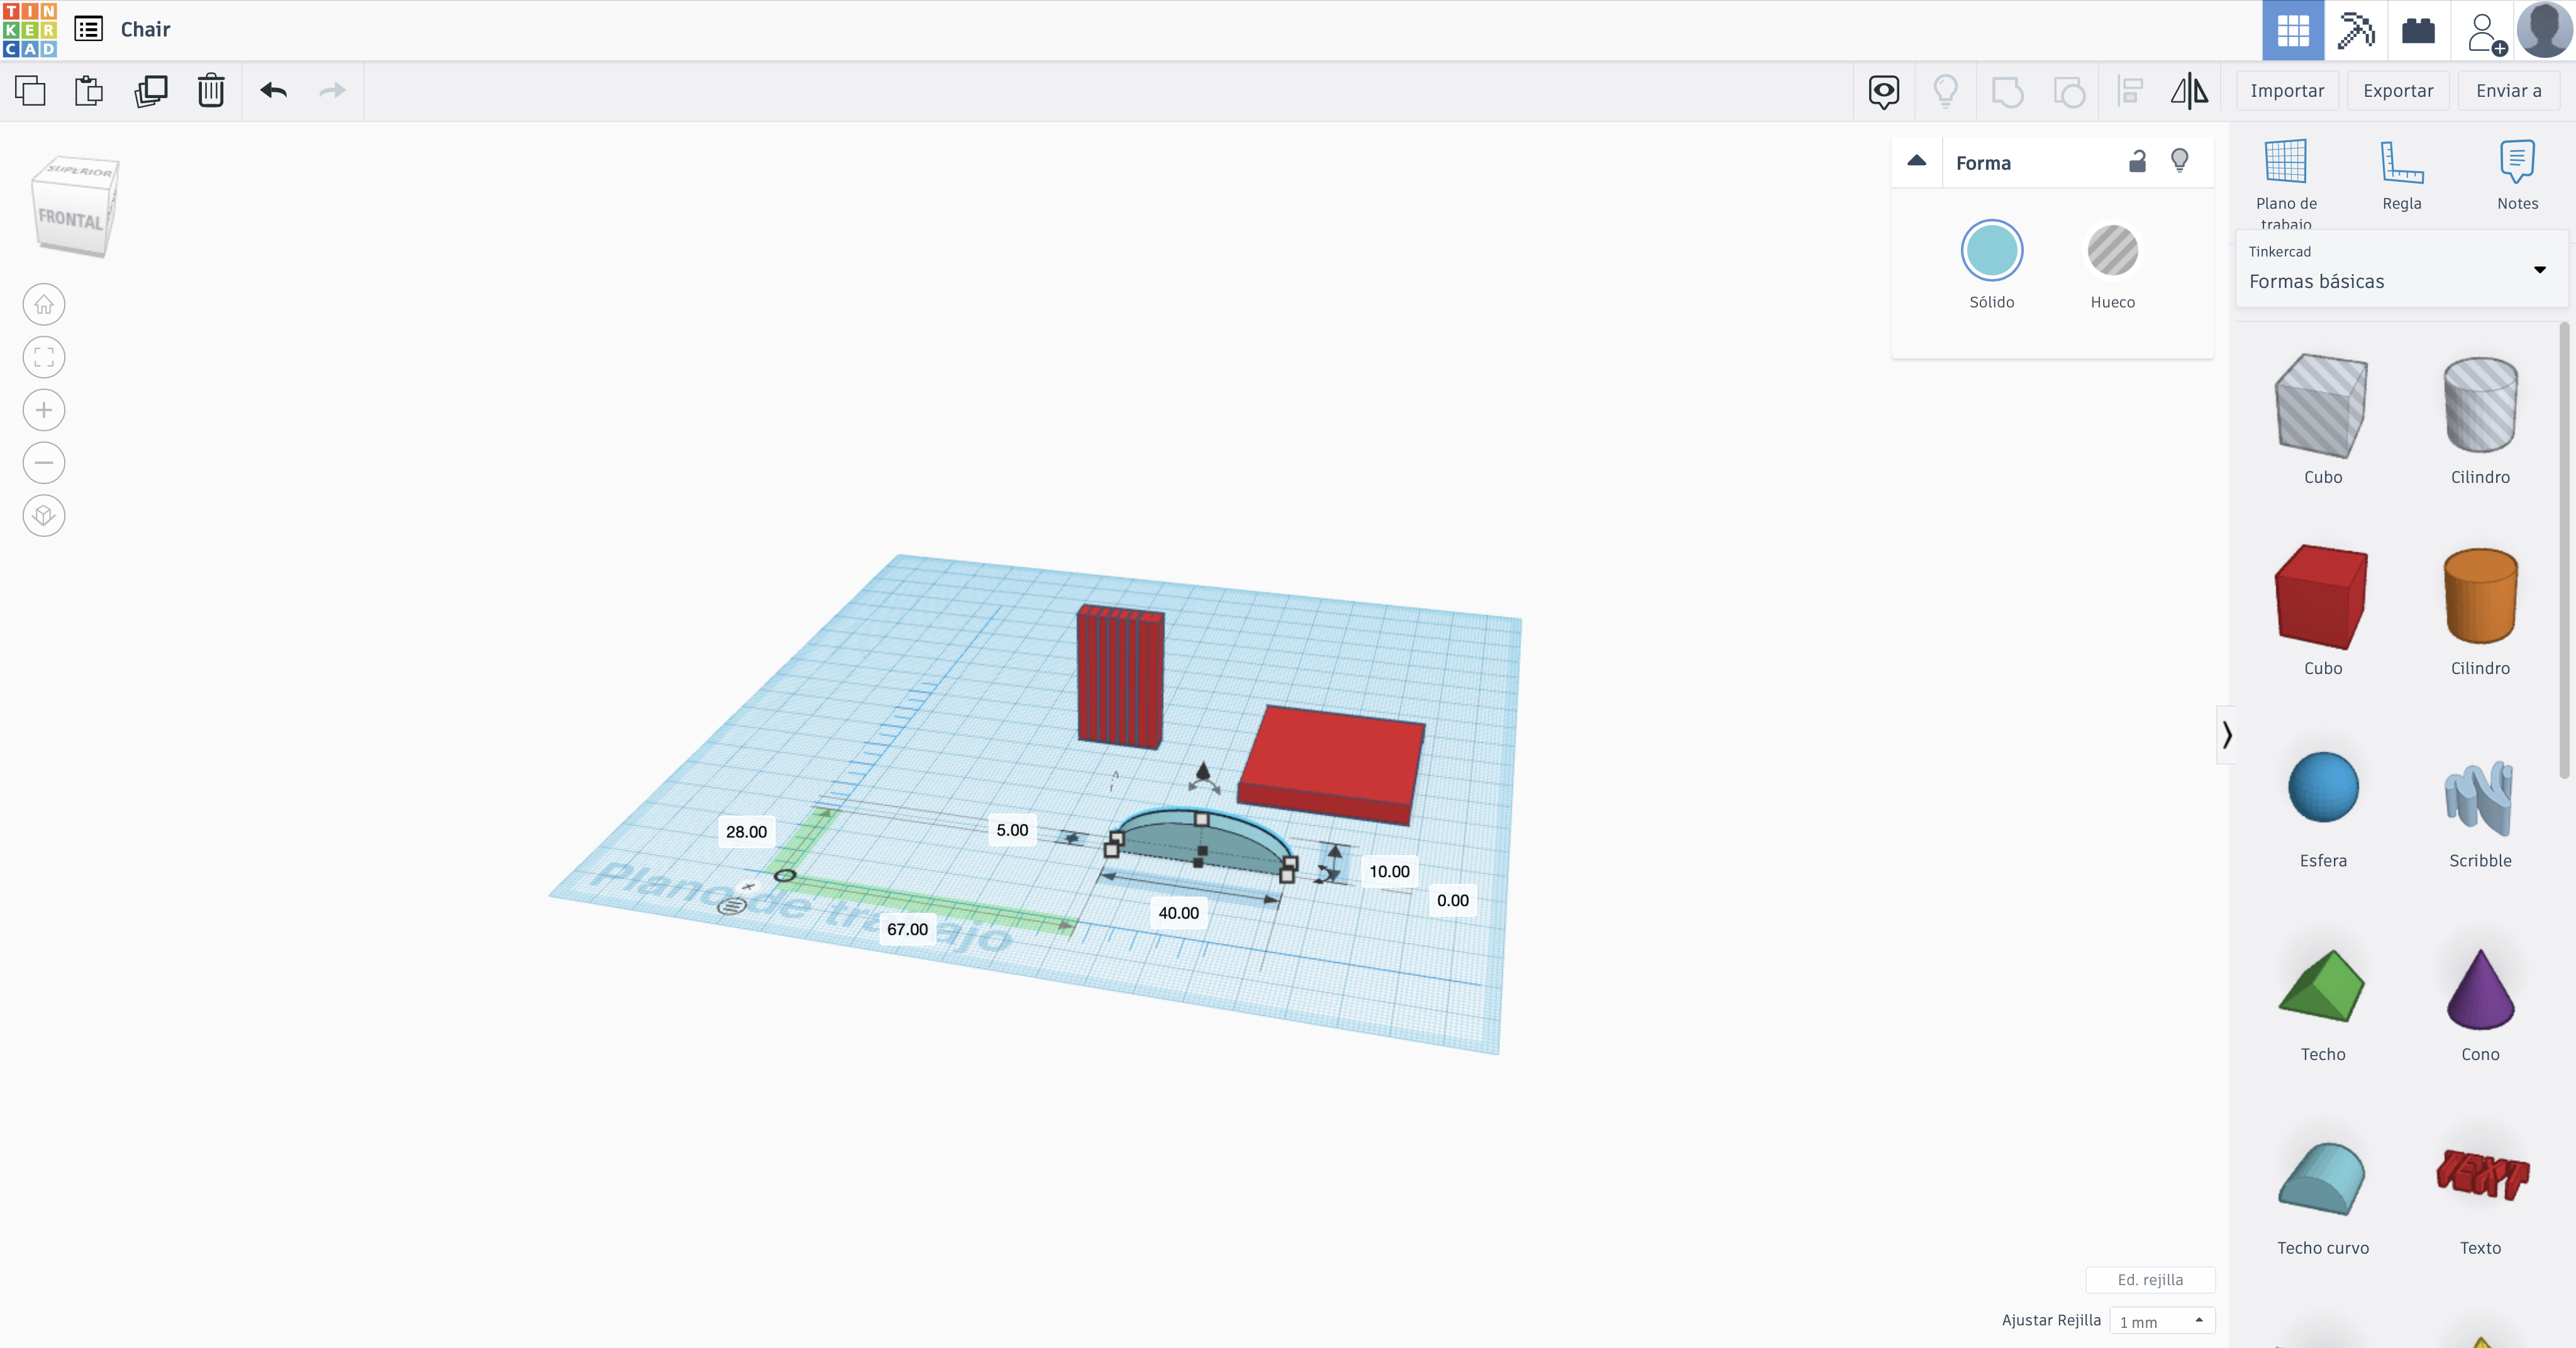This screenshot has width=2576, height=1348.
Task: Select the Undo tool in toolbar
Action: 272,91
